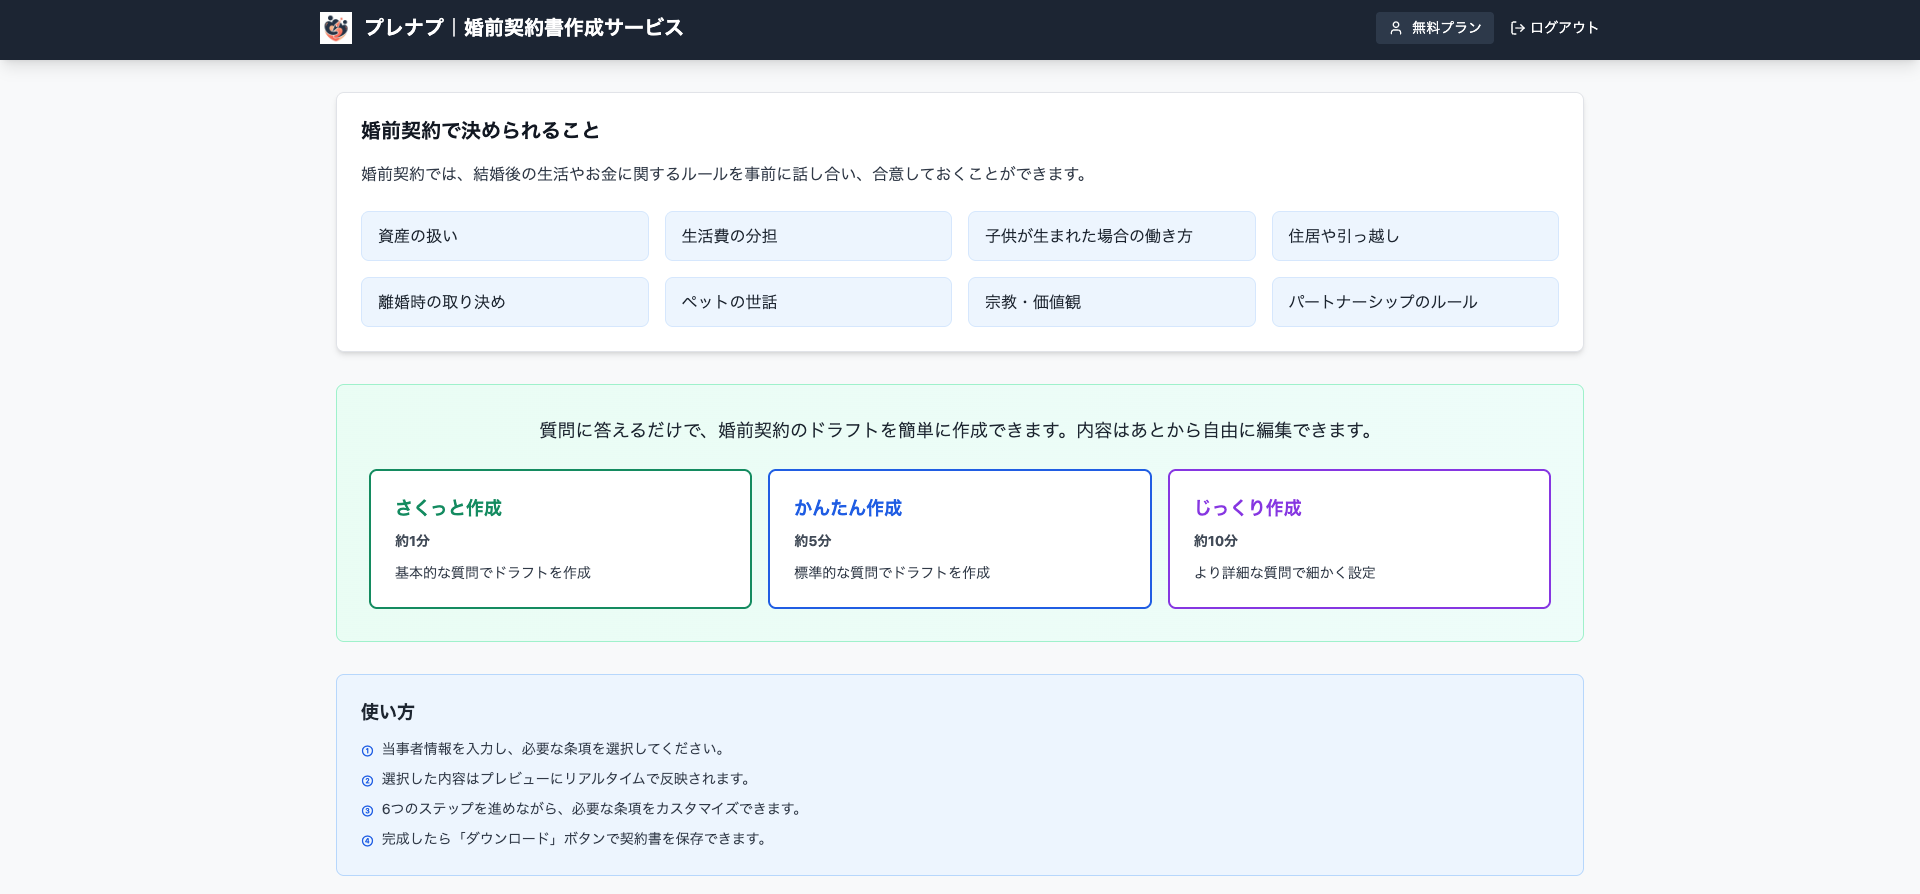Click the 婚前契約で決められること heading

(x=480, y=131)
